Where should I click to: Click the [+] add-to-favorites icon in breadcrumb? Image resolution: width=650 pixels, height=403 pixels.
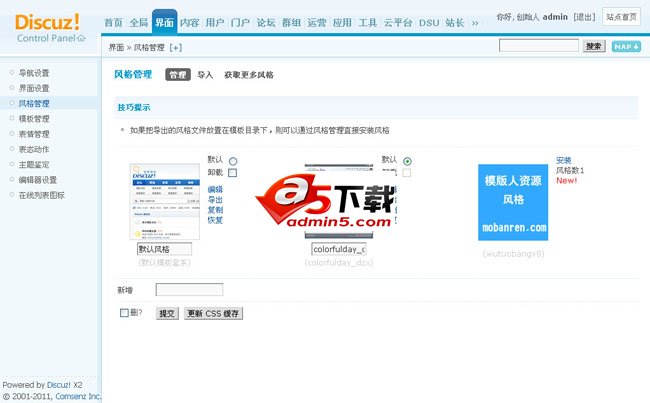click(176, 48)
